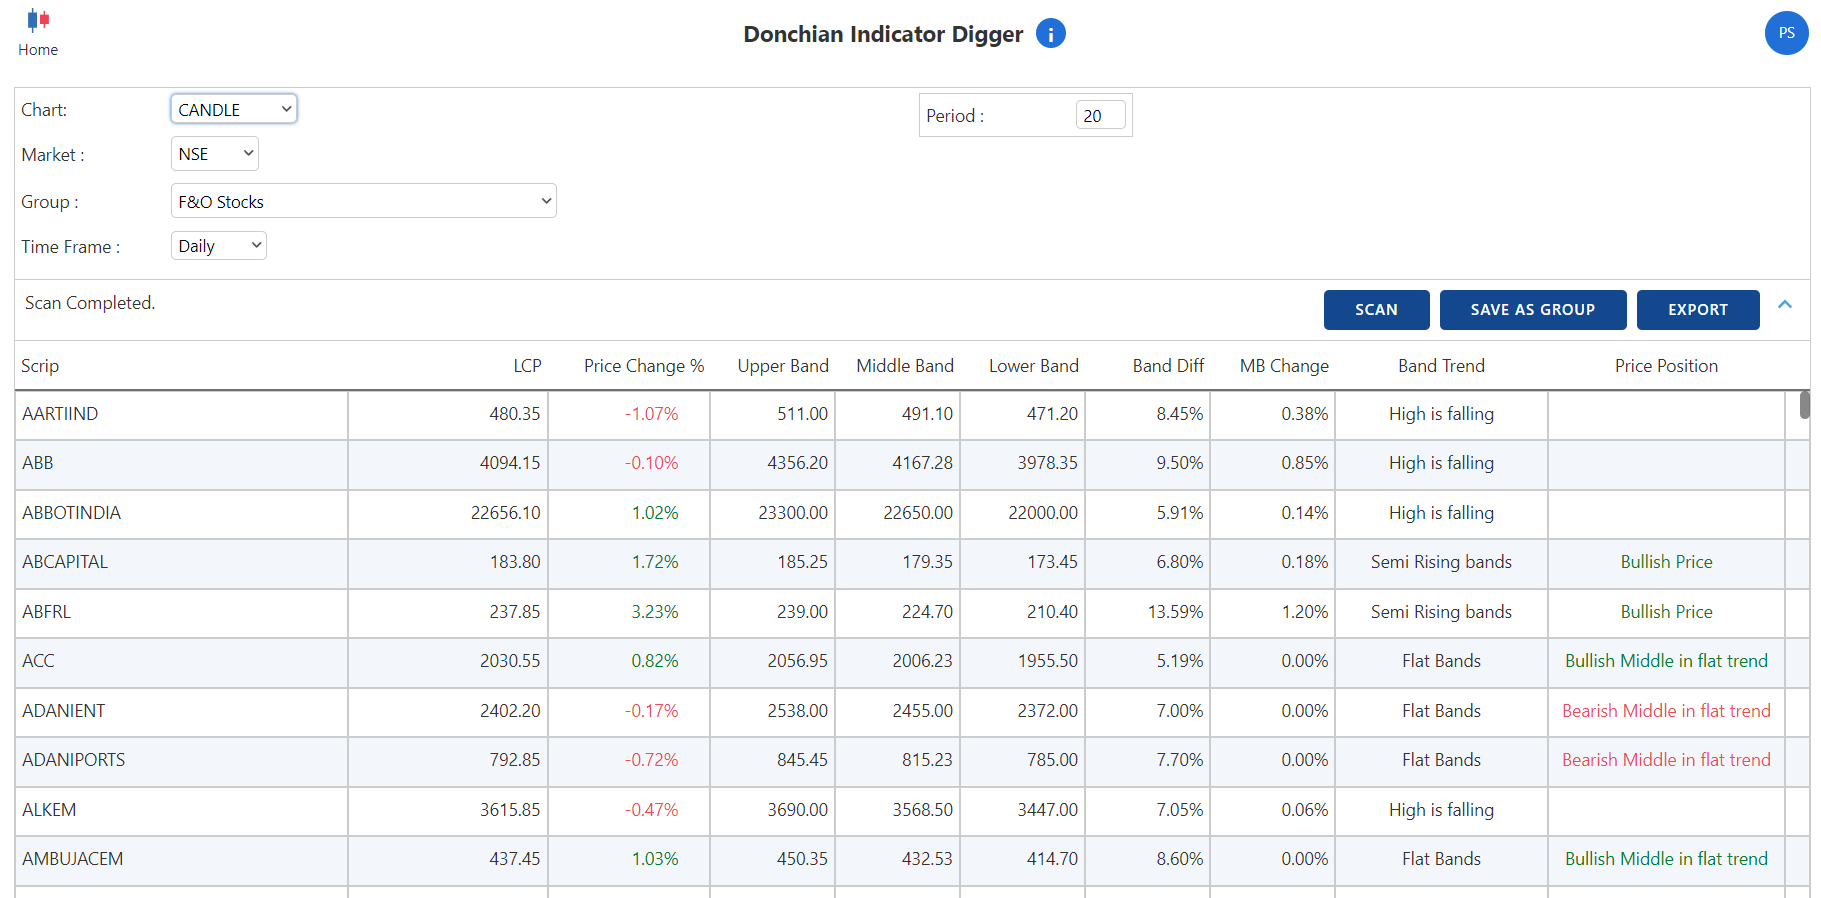This screenshot has width=1821, height=898.
Task: Click the table vertical scrollbar thumb
Action: pos(1805,405)
